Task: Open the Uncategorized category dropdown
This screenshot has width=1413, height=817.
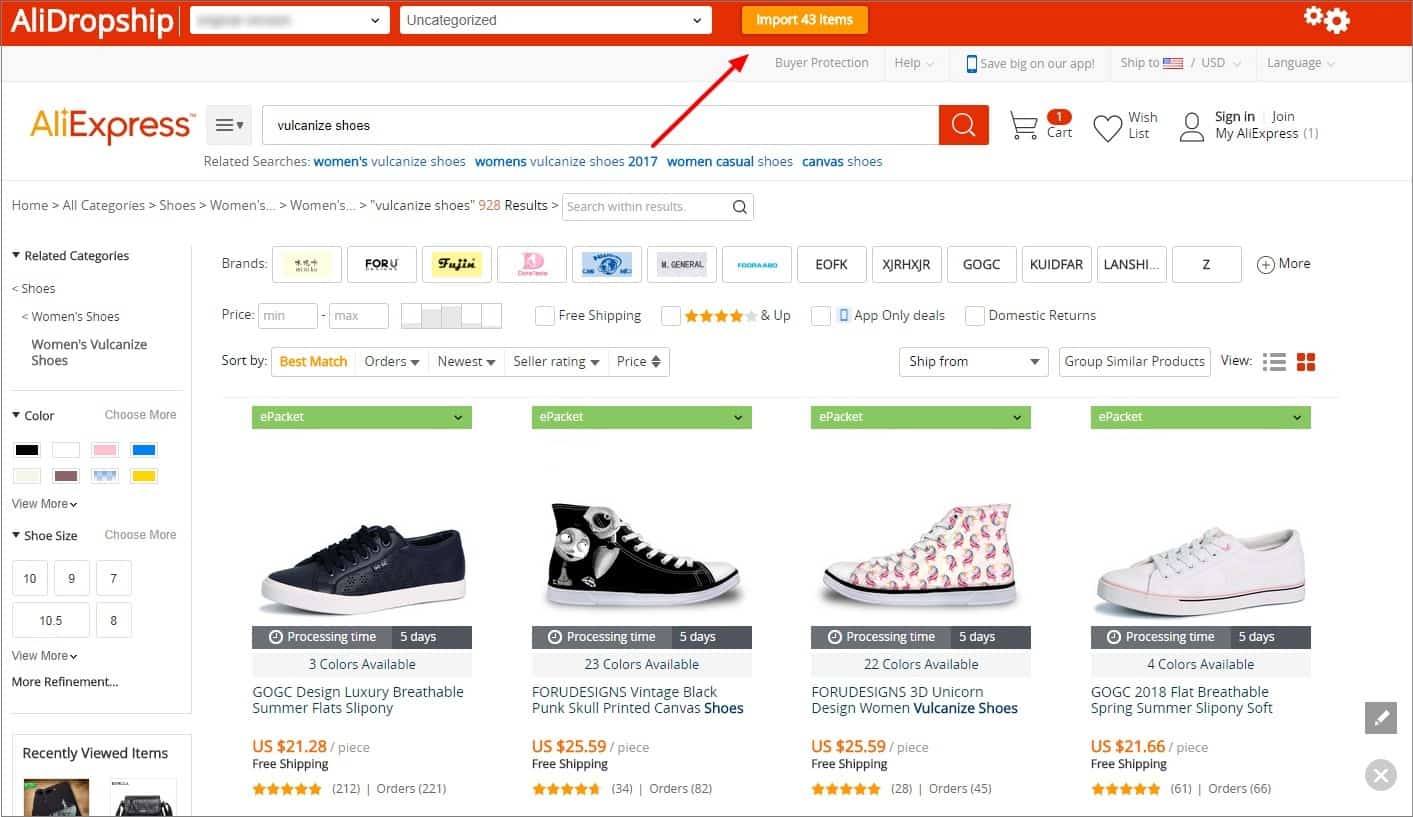Action: [x=555, y=20]
